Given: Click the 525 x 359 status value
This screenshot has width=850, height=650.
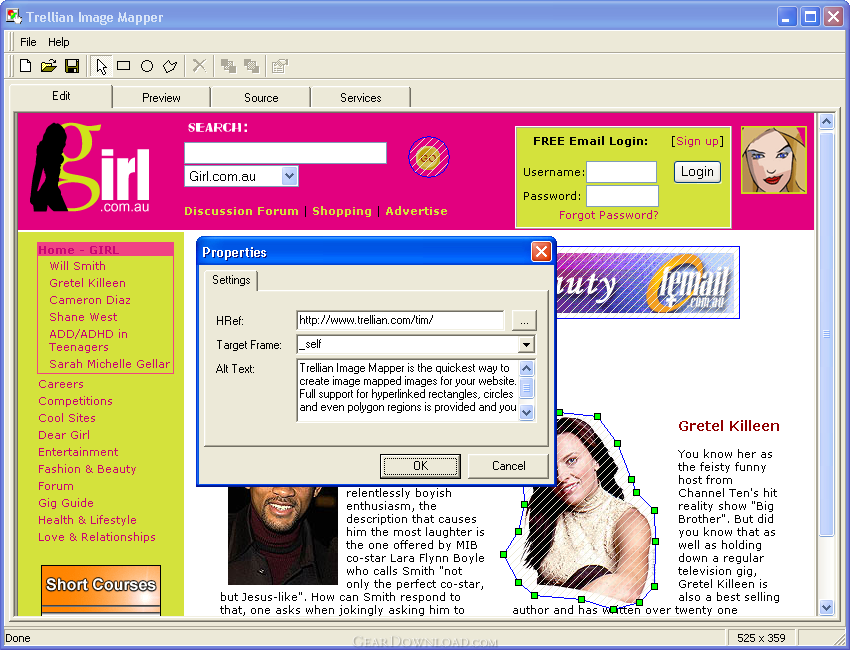Looking at the screenshot, I should [x=761, y=638].
